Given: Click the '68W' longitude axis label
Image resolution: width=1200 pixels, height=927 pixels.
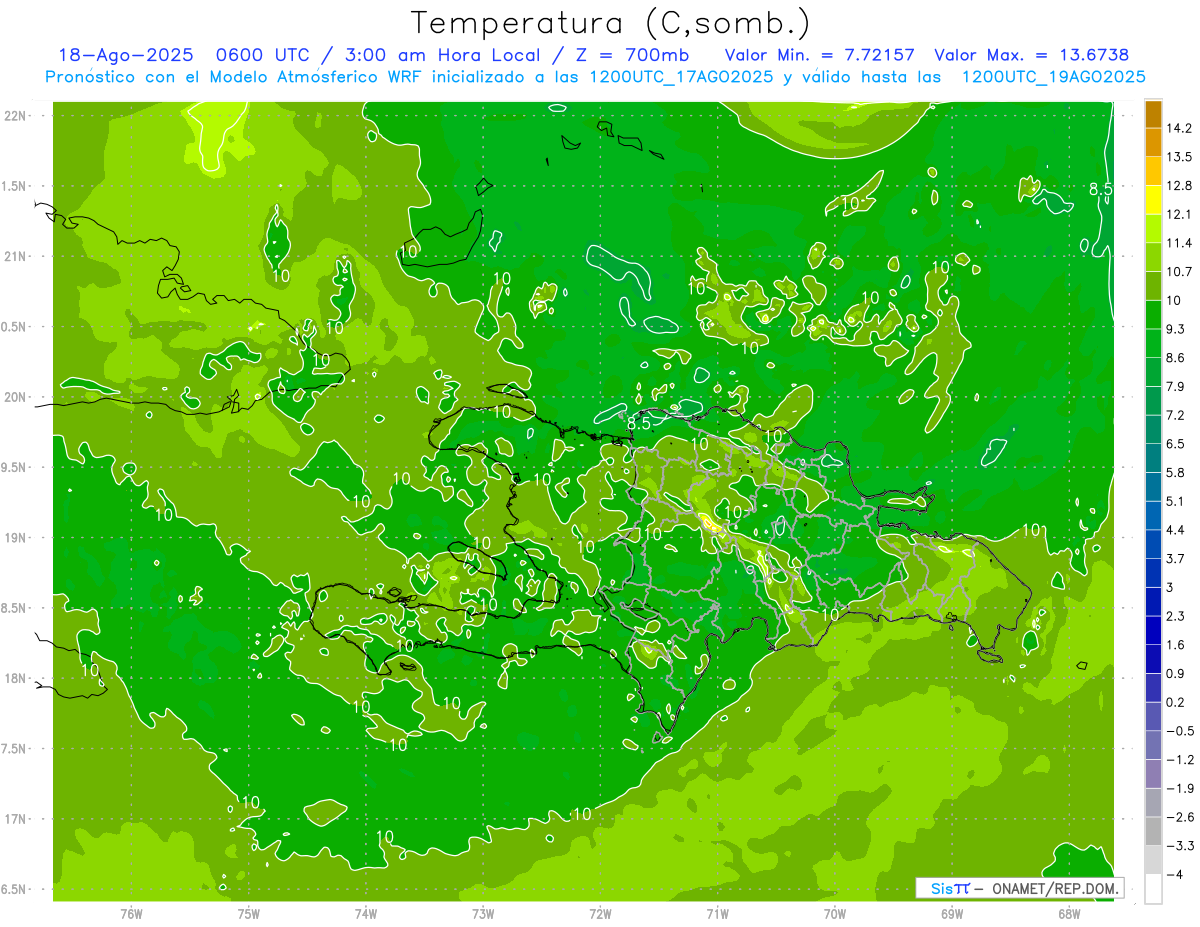Looking at the screenshot, I should tap(1069, 913).
